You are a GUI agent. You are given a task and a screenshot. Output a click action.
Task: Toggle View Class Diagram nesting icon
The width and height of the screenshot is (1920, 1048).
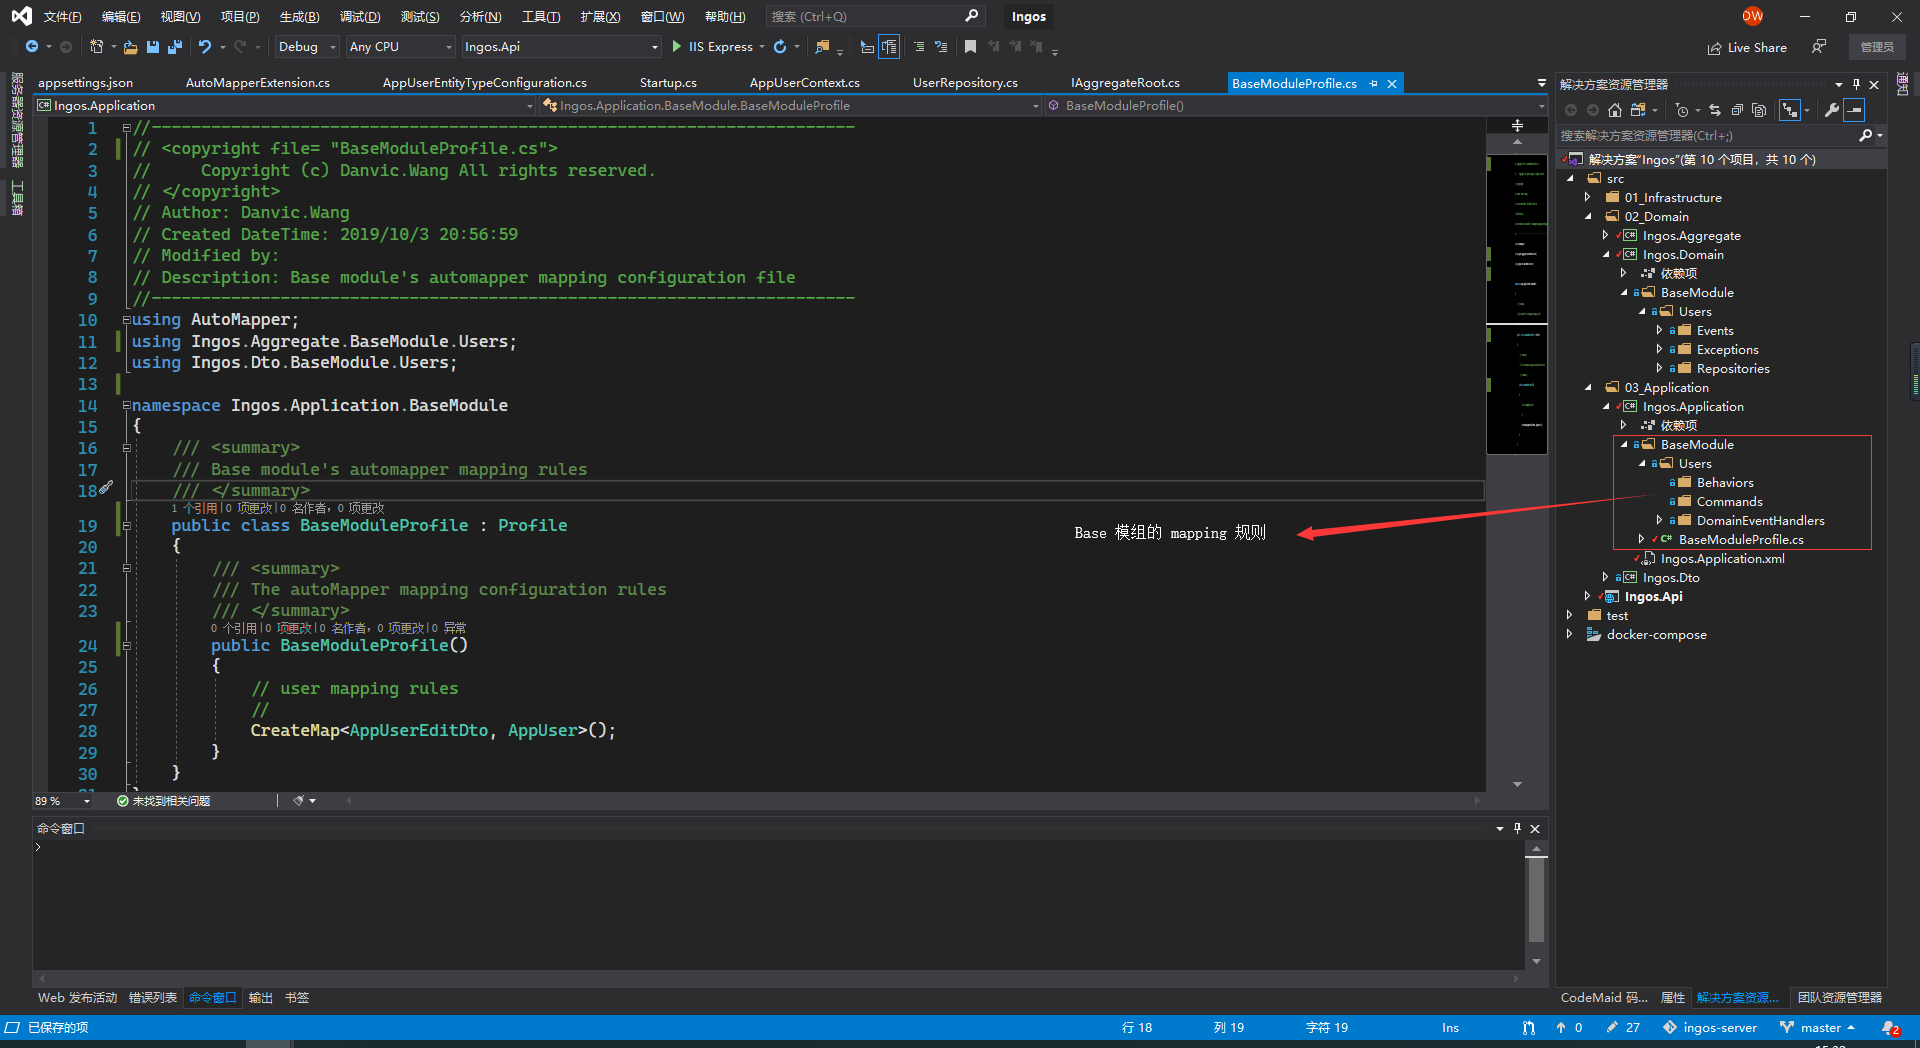coord(1790,110)
